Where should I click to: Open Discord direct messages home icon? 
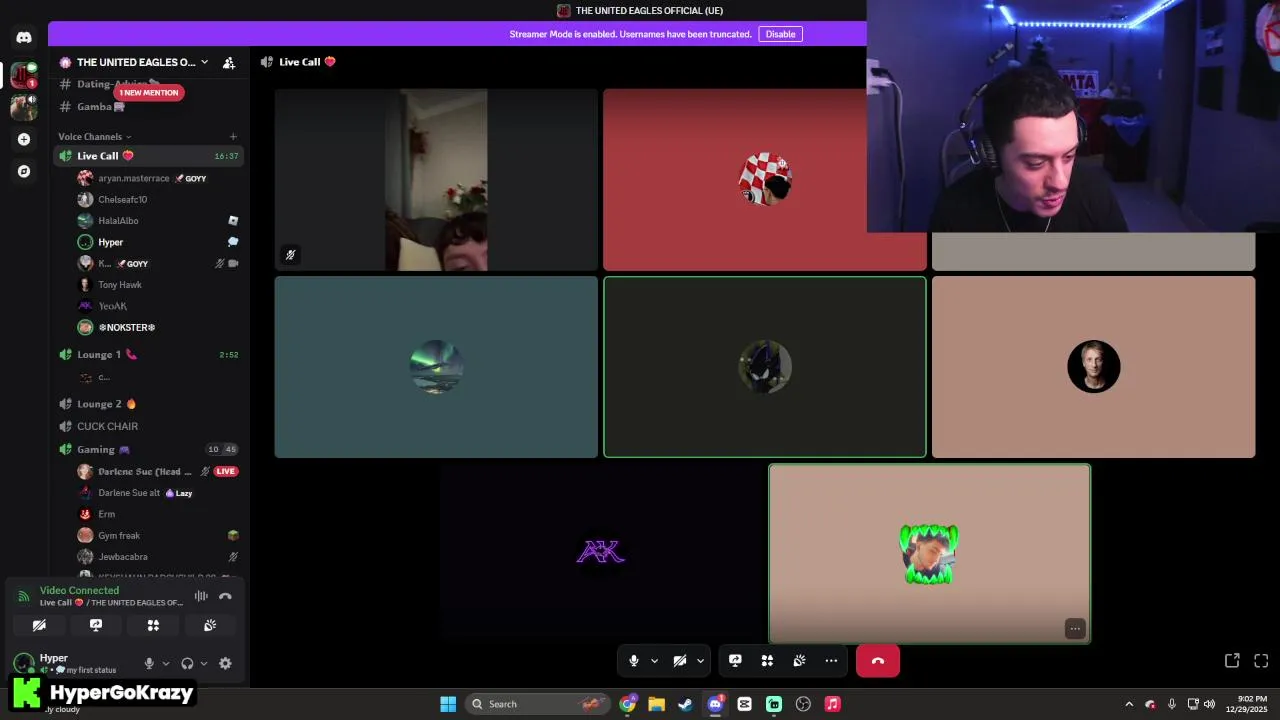[24, 37]
